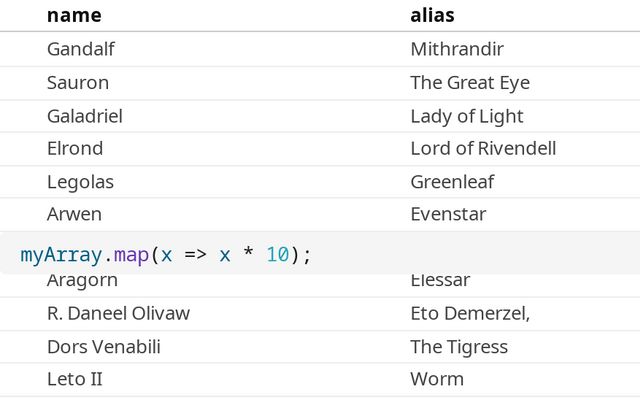The image size is (640, 400).
Task: Select the Greenleaf alias cell
Action: coord(452,182)
